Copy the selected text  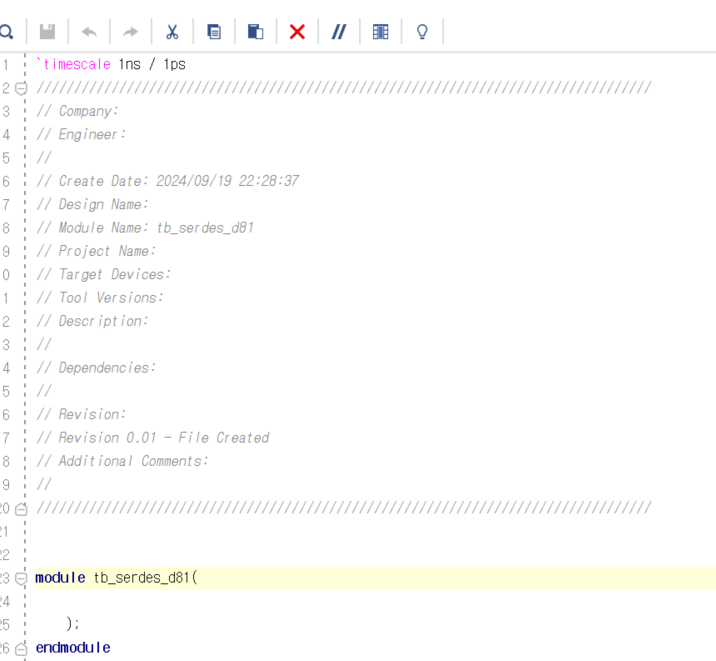pos(214,32)
